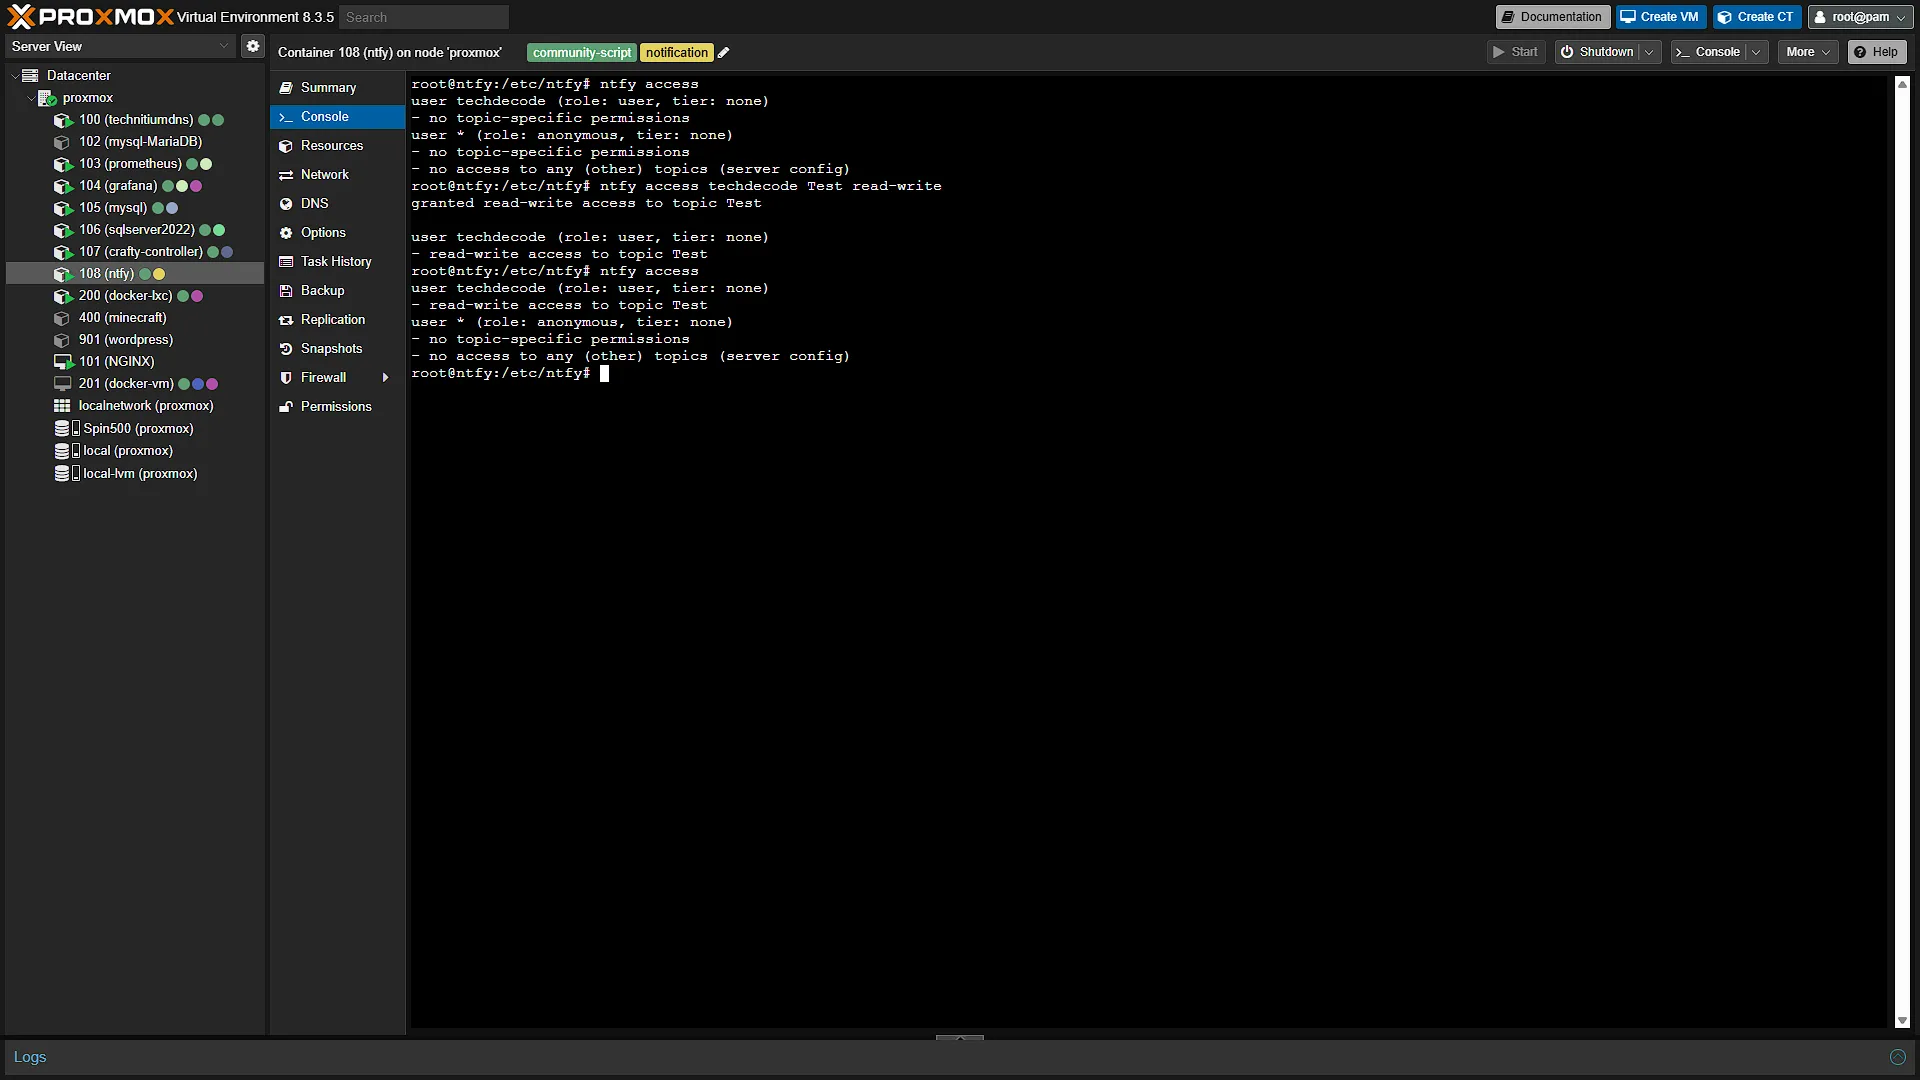This screenshot has width=1920, height=1080.
Task: Select 901 (wordpress) container
Action: [135, 340]
